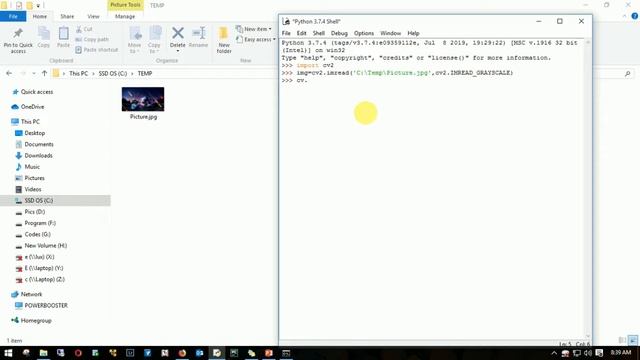Click the Copy icon in Clipboard group
The height and width of the screenshot is (360, 640).
click(x=44, y=34)
